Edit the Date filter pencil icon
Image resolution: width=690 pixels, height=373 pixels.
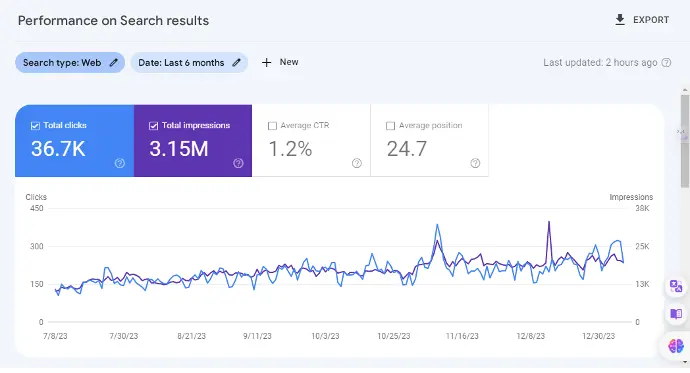coord(236,62)
